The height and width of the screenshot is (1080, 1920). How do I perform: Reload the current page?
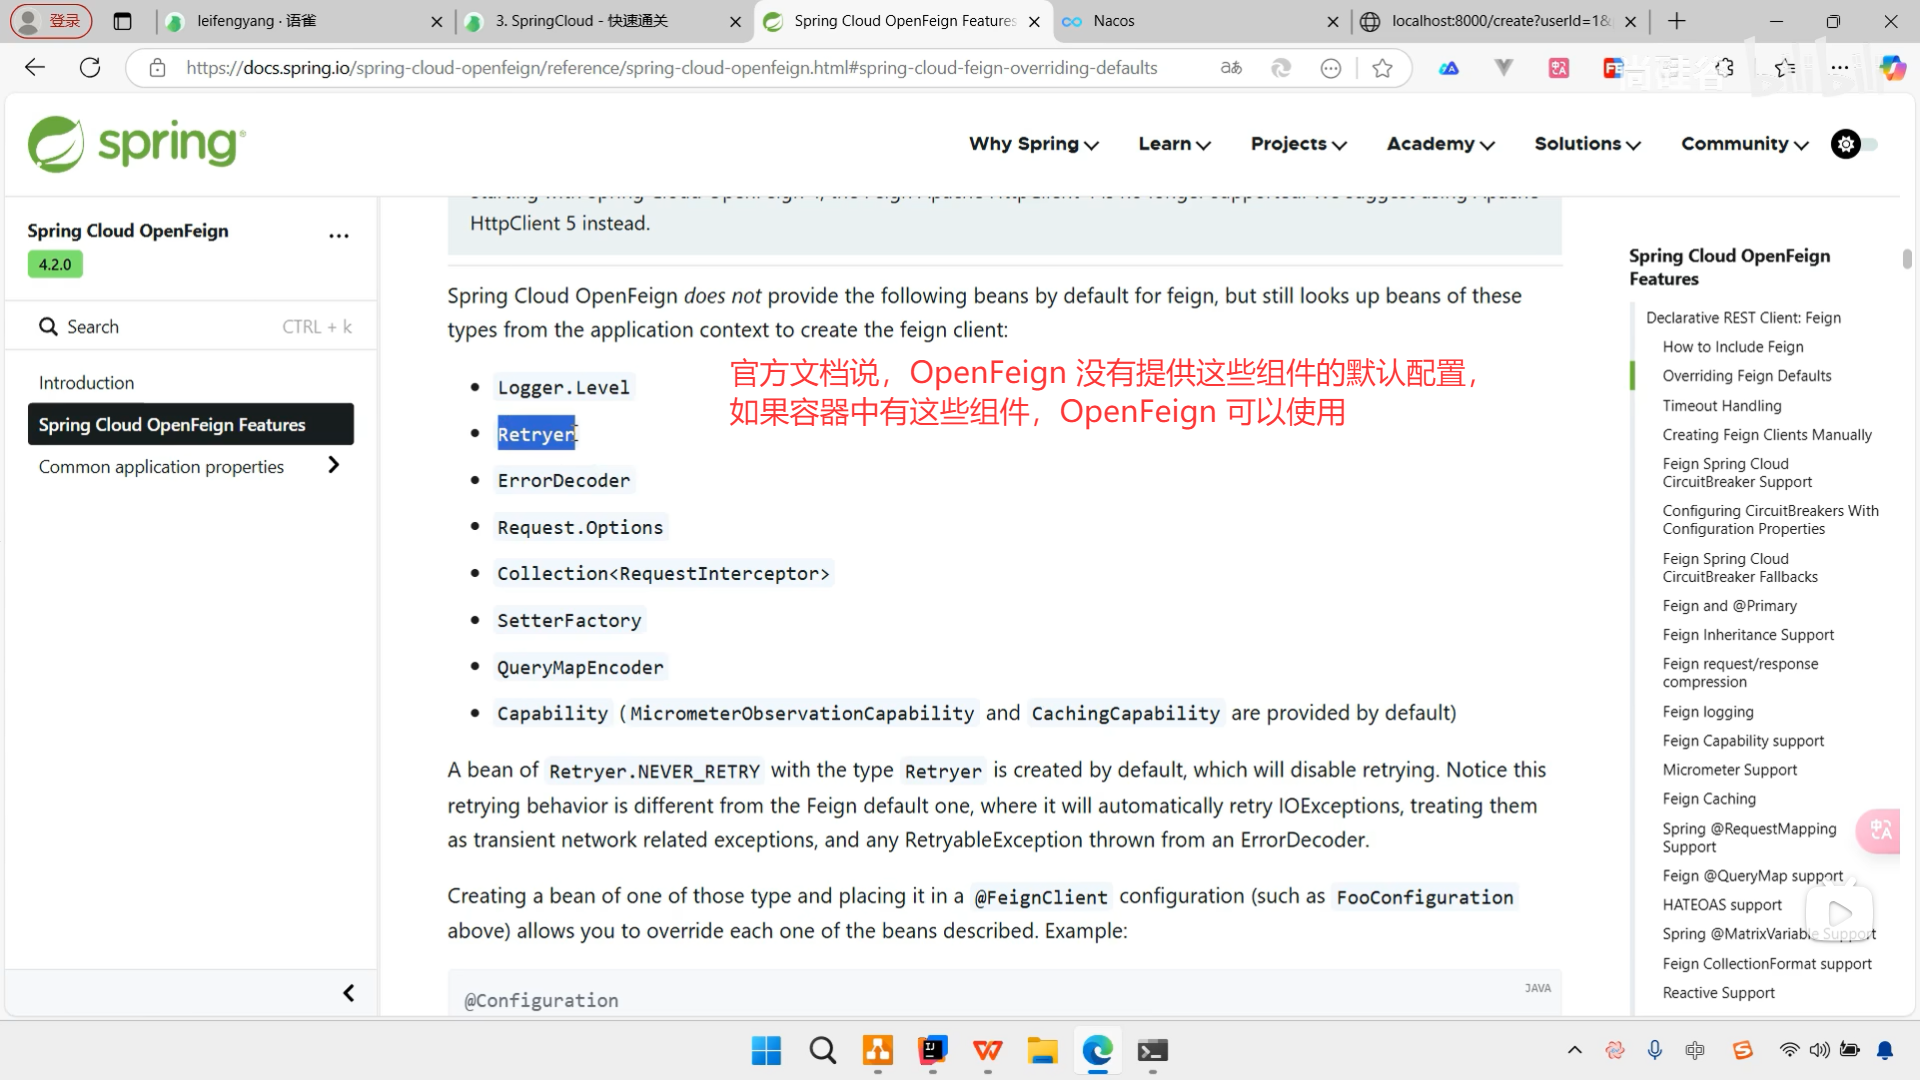point(90,67)
